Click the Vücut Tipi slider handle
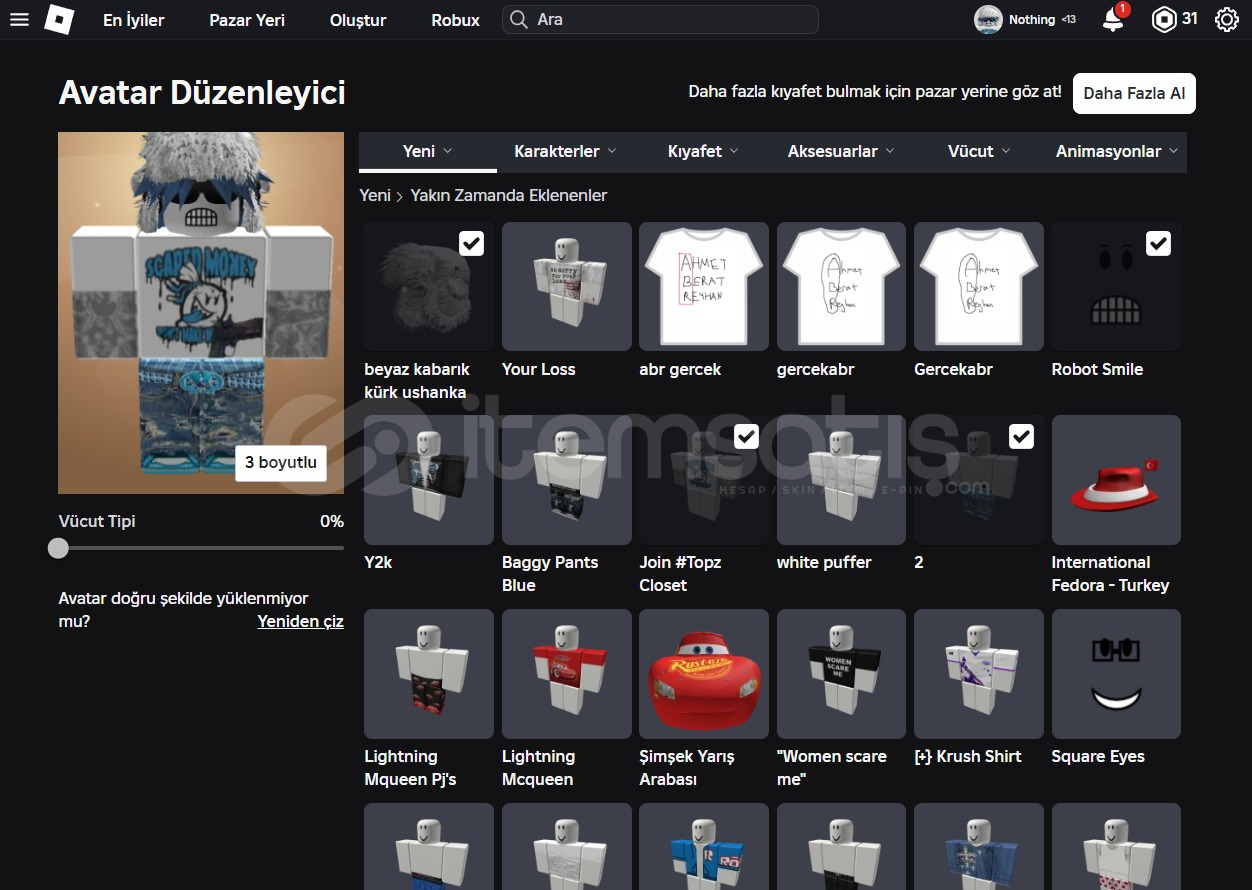This screenshot has width=1252, height=890. (x=59, y=548)
